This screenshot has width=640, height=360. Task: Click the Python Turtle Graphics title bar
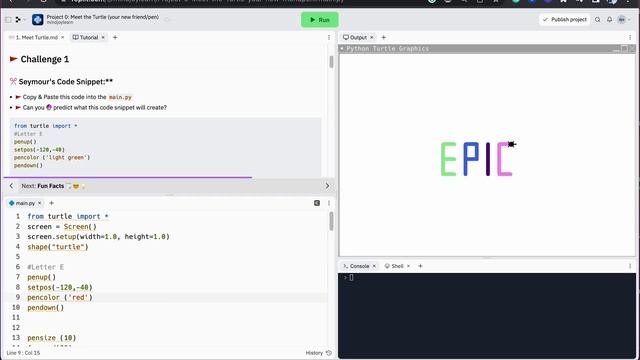pyautogui.click(x=487, y=49)
